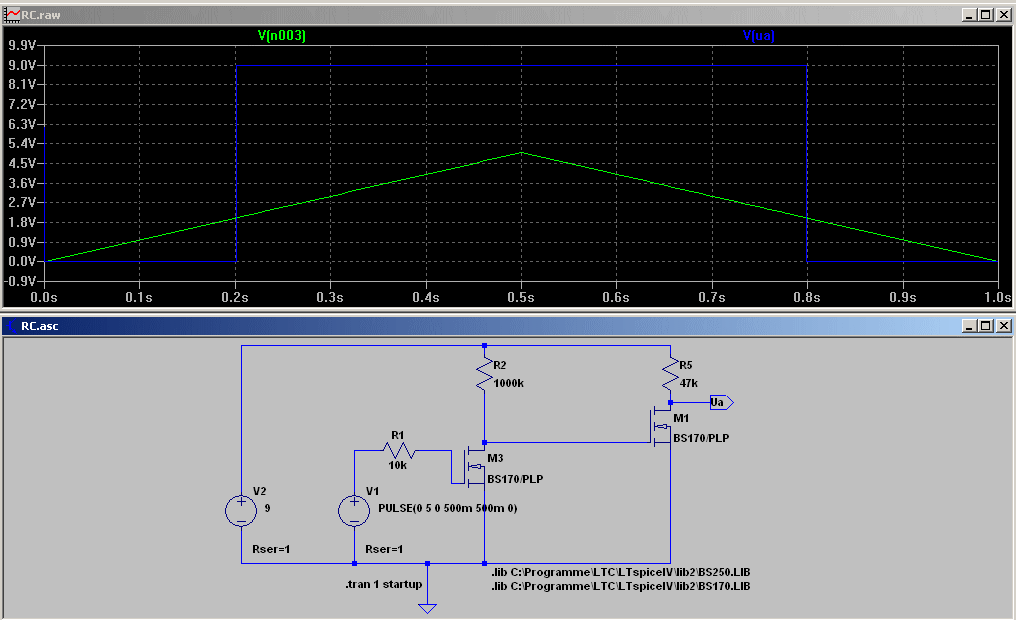
Task: Click the 47k value of R5
Action: 688,383
